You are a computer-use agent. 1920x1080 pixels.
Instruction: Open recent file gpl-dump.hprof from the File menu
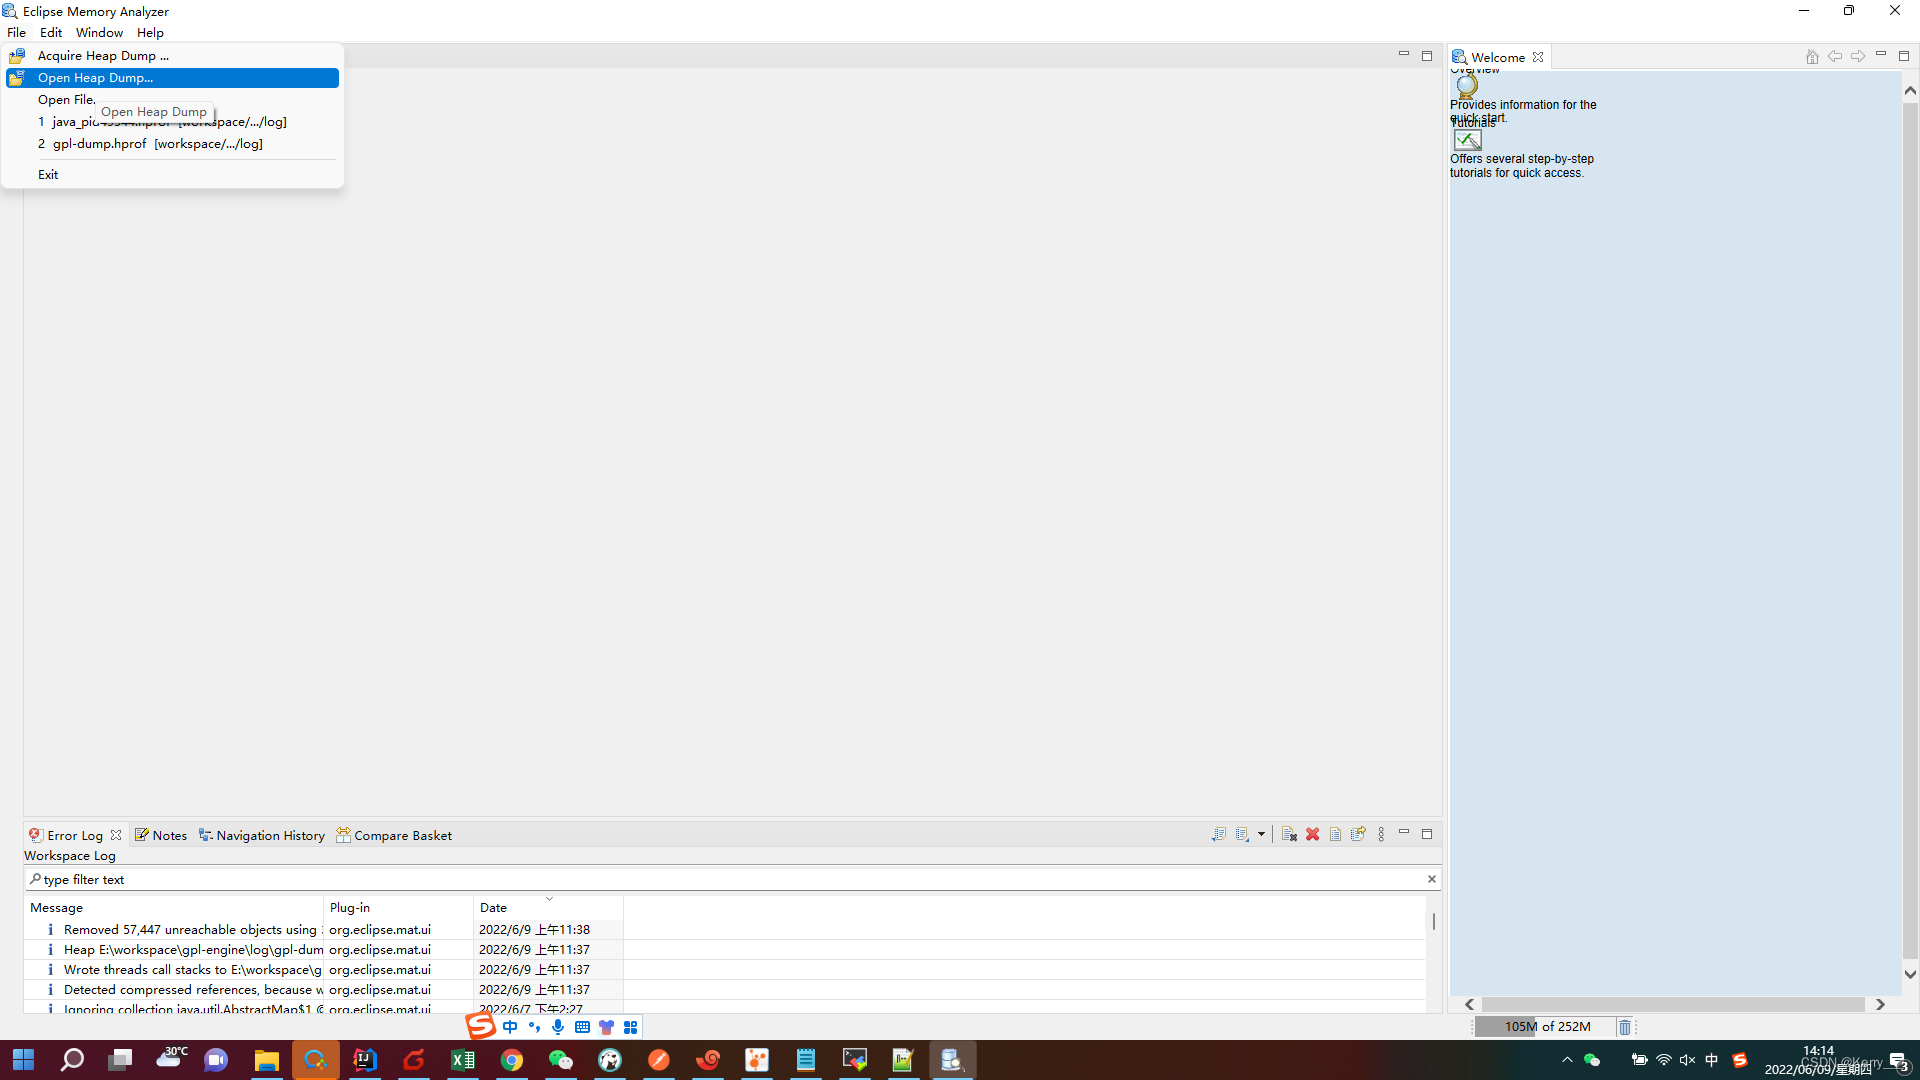point(157,144)
